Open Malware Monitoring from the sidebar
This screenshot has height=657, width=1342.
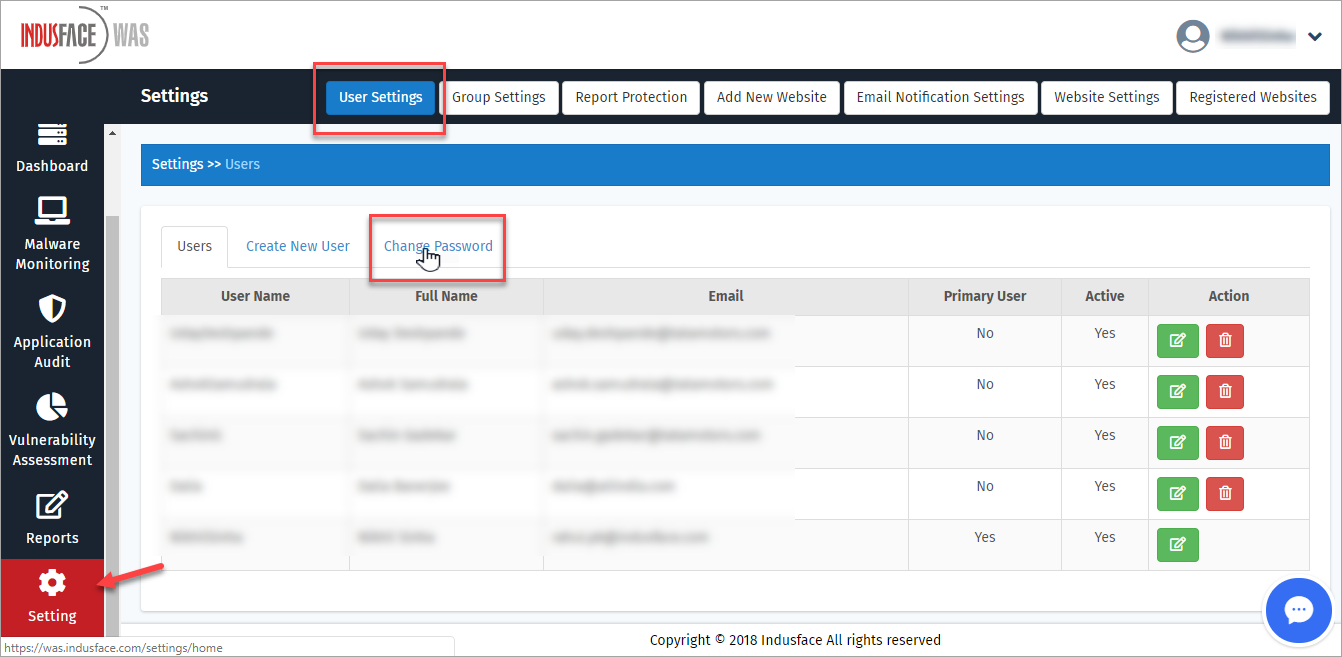tap(52, 234)
